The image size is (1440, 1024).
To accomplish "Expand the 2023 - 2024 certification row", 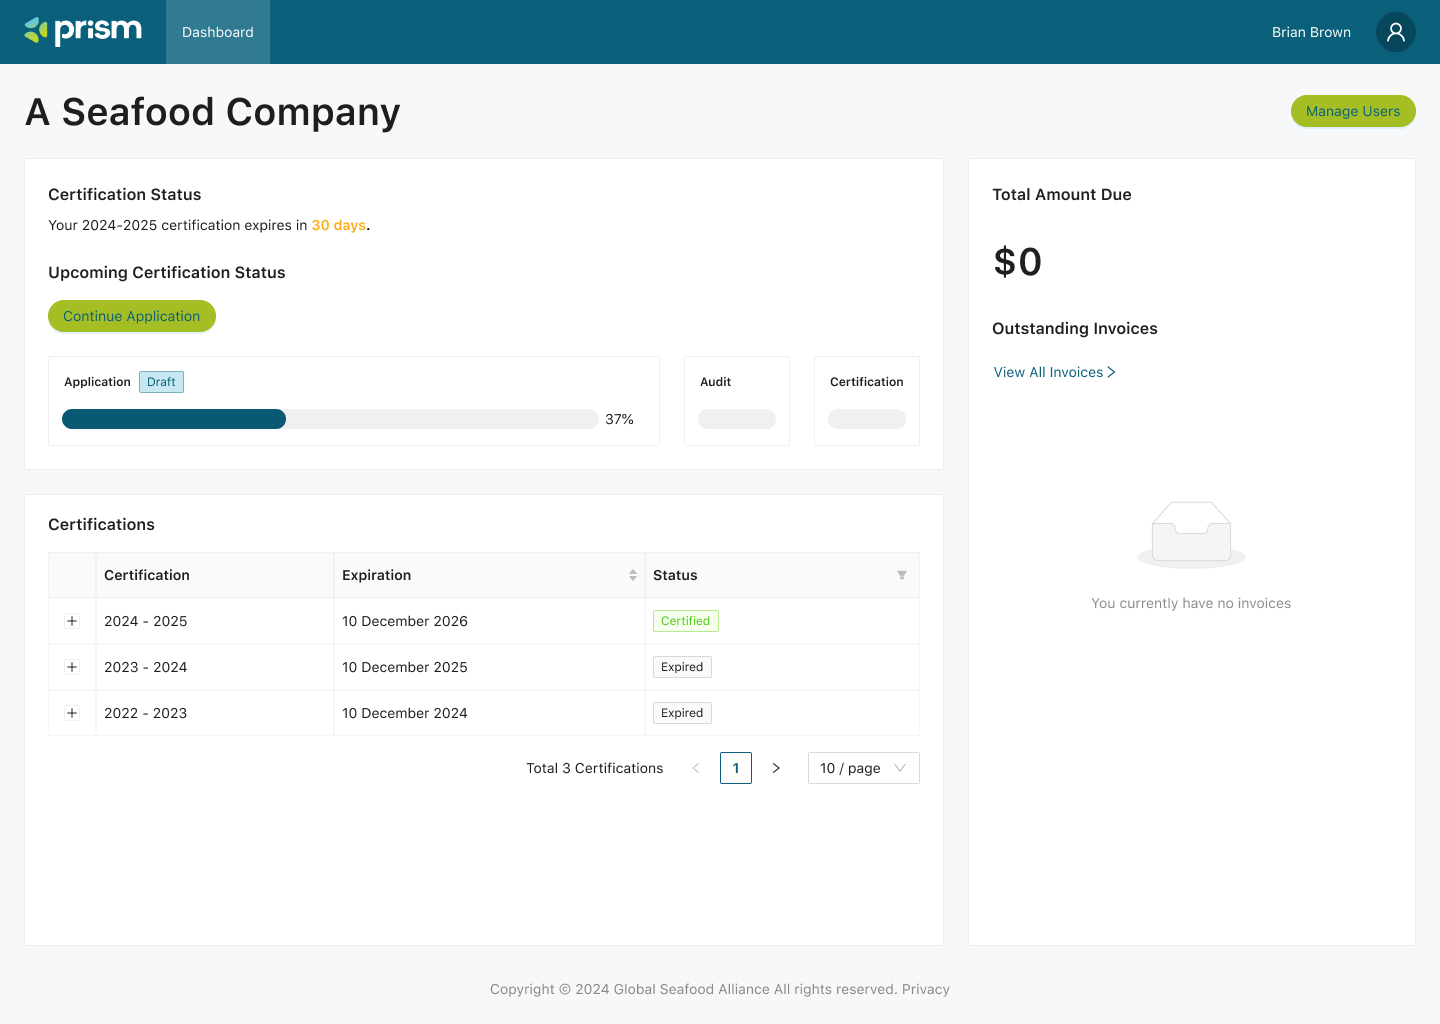I will pos(71,667).
